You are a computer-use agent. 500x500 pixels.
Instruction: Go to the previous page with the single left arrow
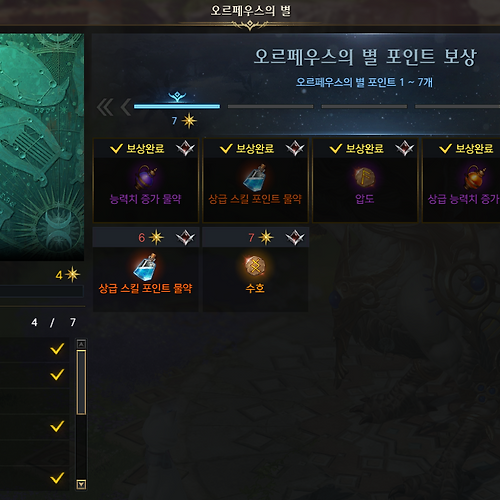click(126, 108)
